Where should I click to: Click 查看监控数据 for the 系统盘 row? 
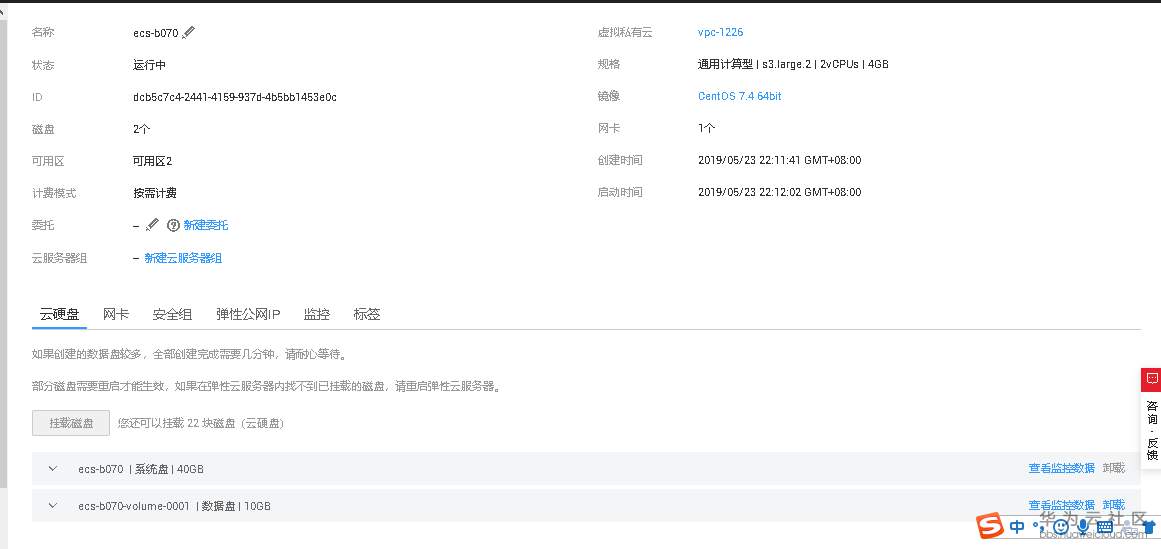click(x=1061, y=468)
